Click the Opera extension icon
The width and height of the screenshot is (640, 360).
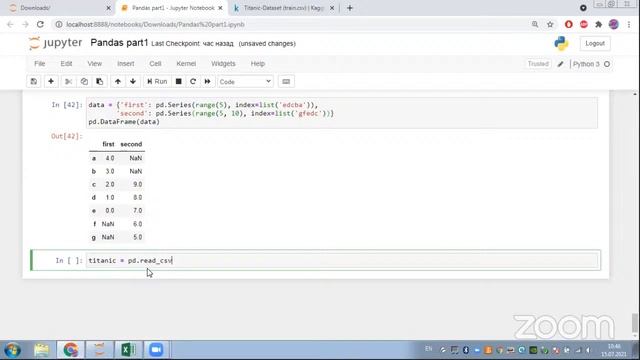pos(569,24)
